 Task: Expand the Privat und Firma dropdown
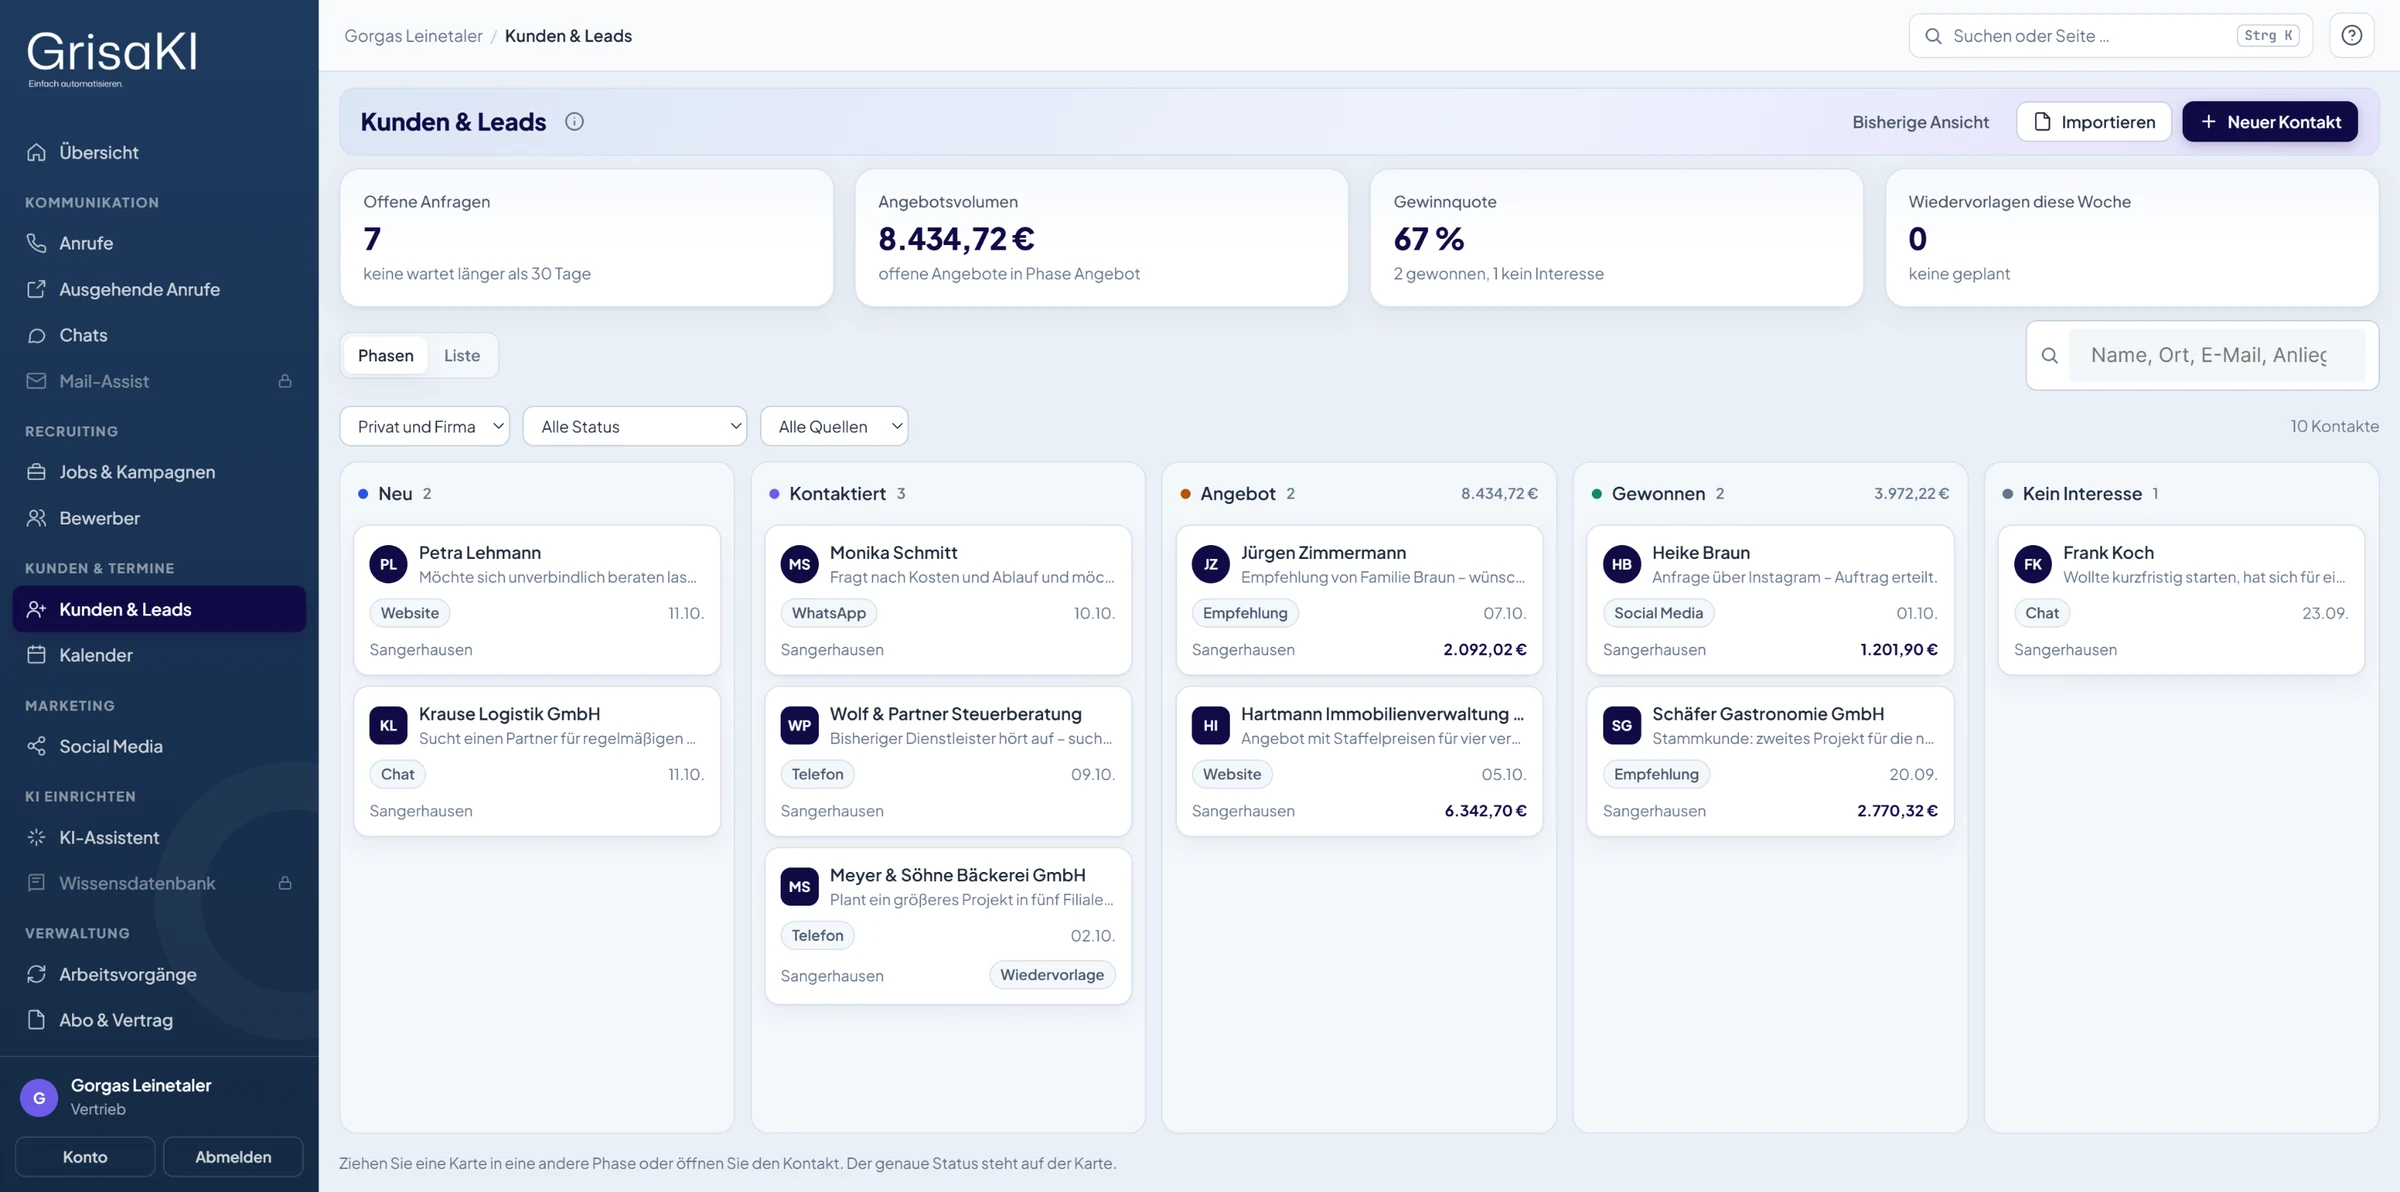click(425, 426)
